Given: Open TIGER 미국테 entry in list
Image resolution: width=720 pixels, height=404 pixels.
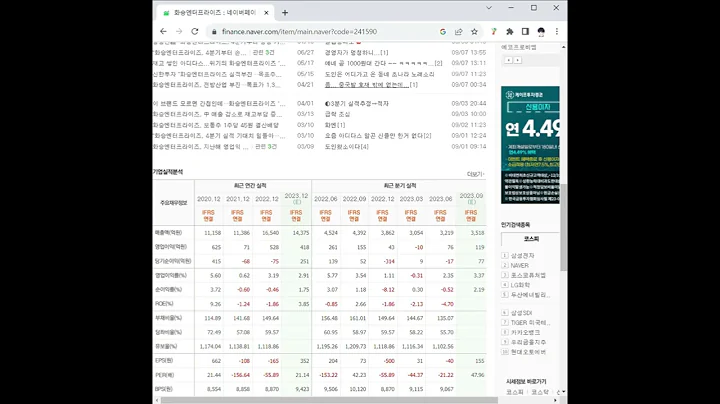Looking at the screenshot, I should tap(530, 322).
